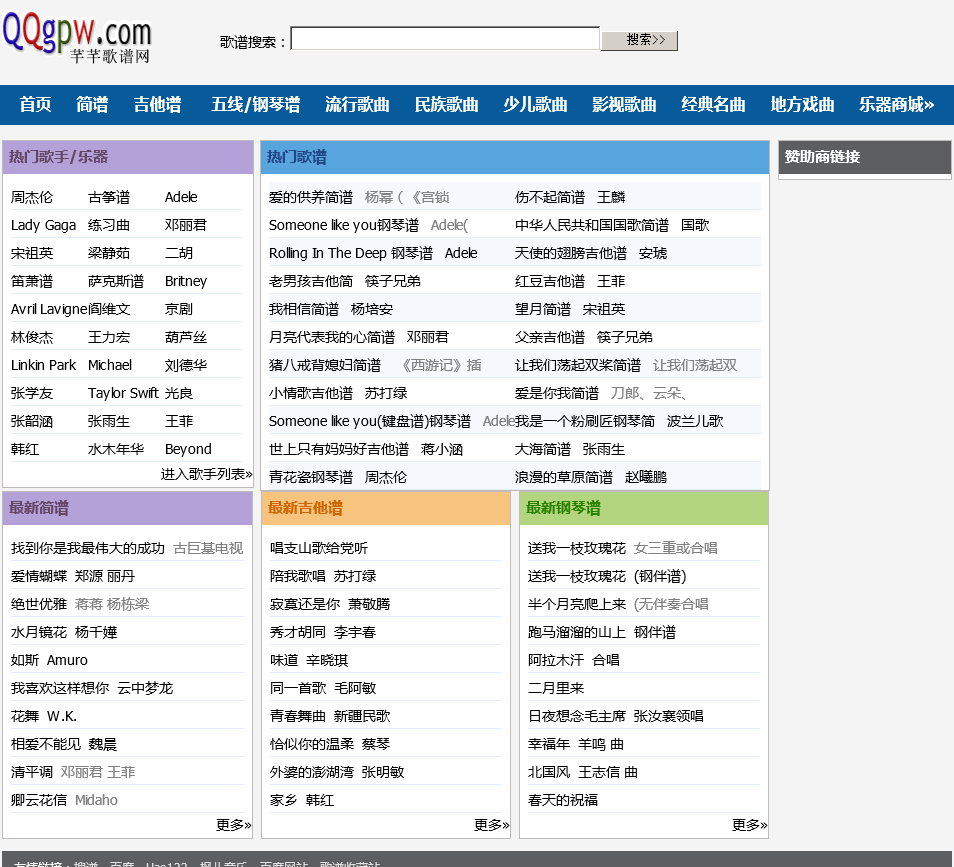Open 红豆吉他谱 score link
The image size is (954, 867).
click(549, 281)
